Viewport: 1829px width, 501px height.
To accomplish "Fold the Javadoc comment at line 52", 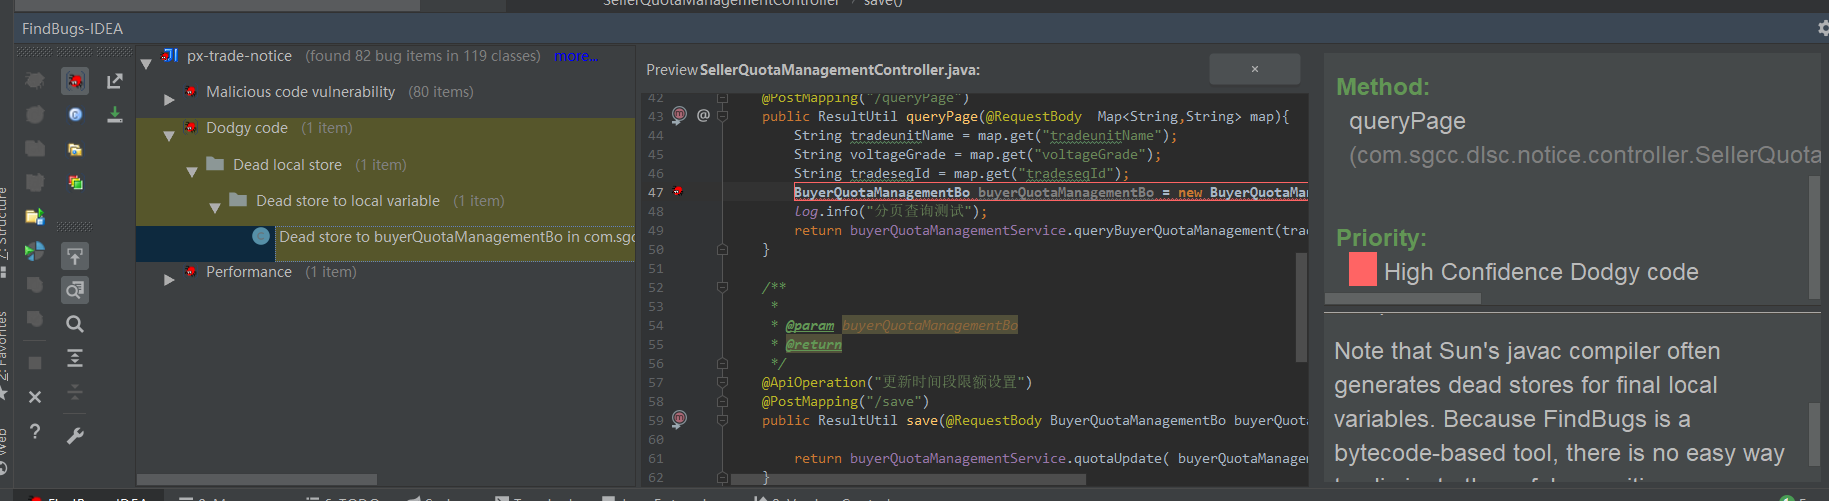I will 723,287.
